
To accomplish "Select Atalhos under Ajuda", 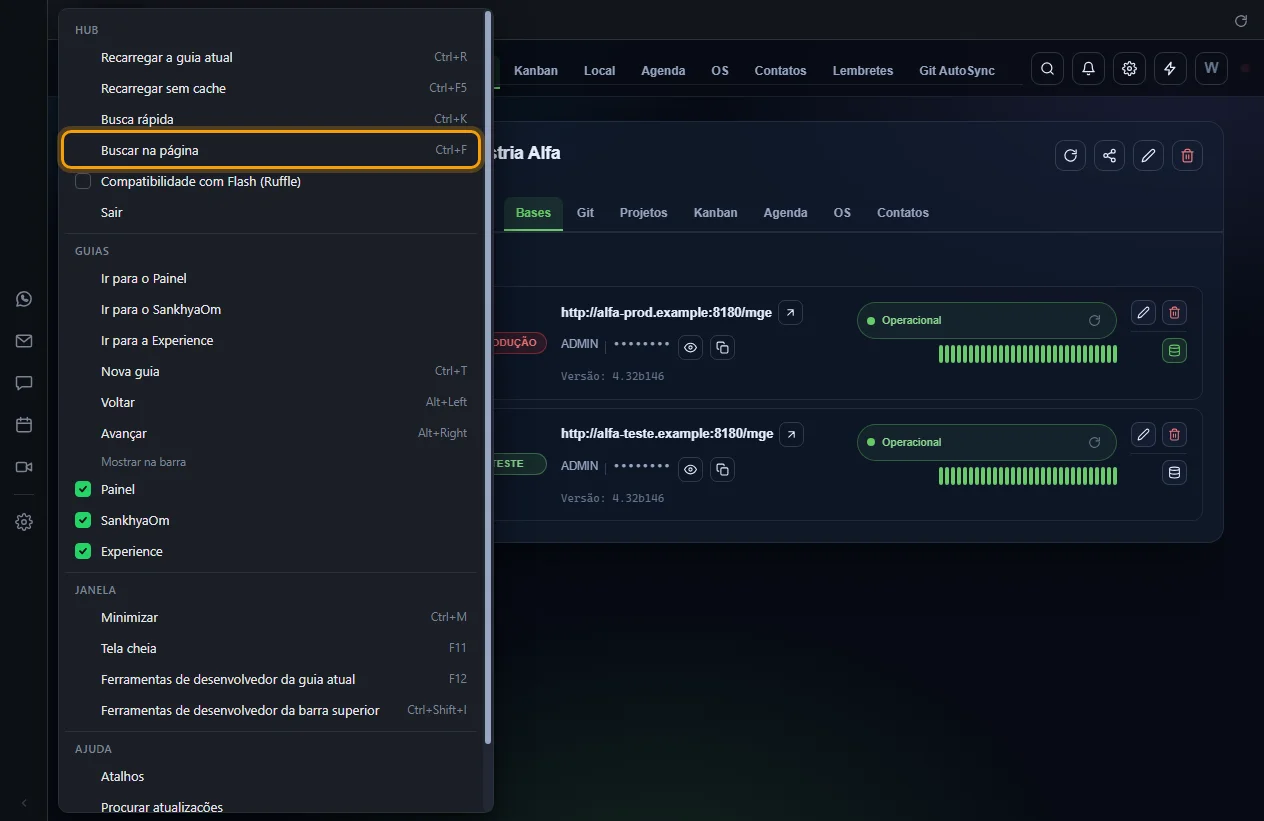I will tap(271, 776).
